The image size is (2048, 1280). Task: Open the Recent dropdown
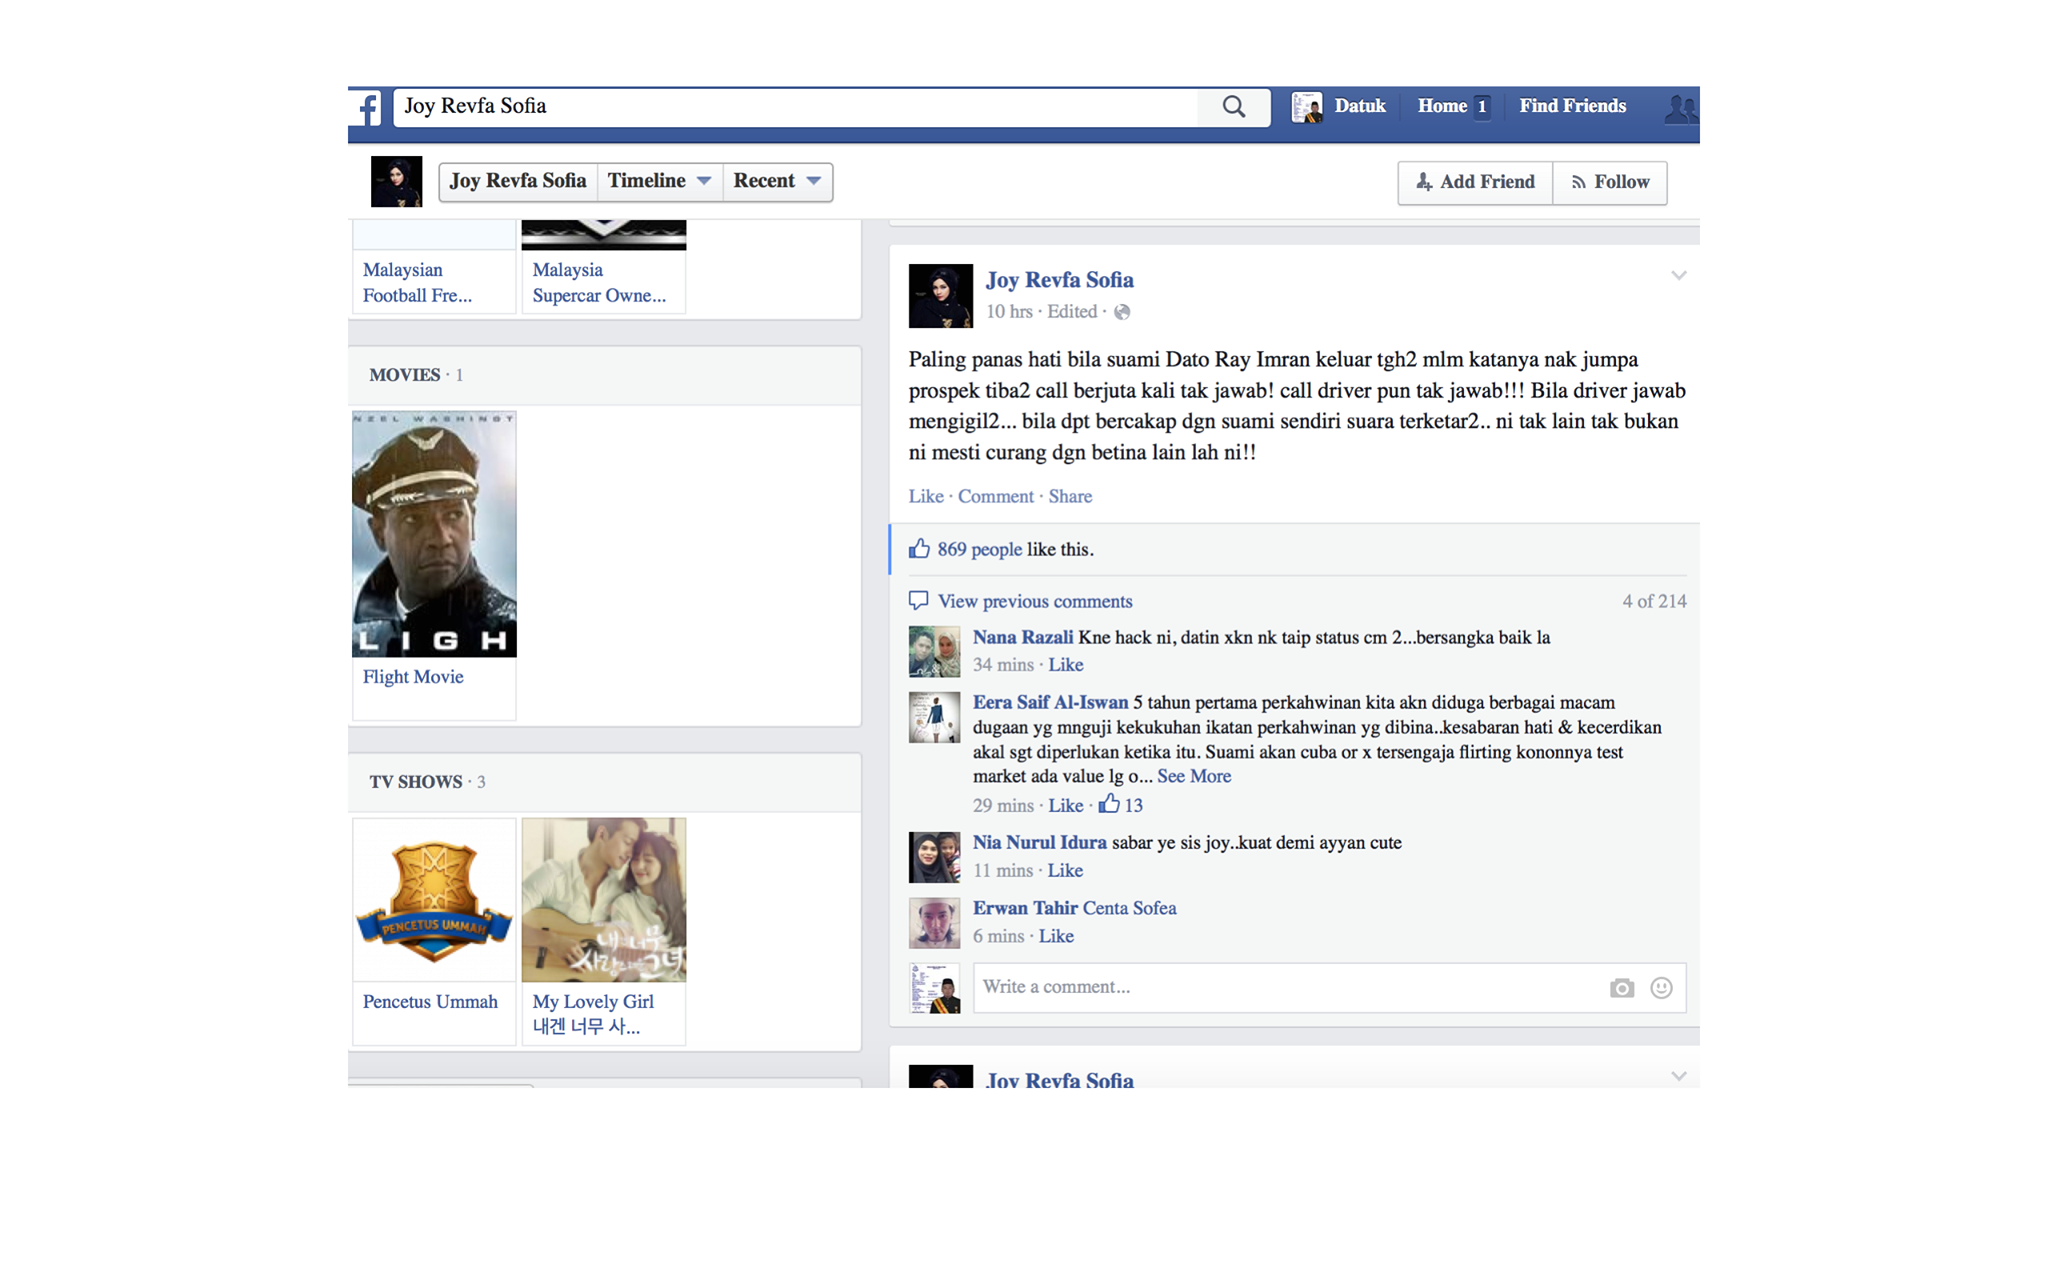777,181
